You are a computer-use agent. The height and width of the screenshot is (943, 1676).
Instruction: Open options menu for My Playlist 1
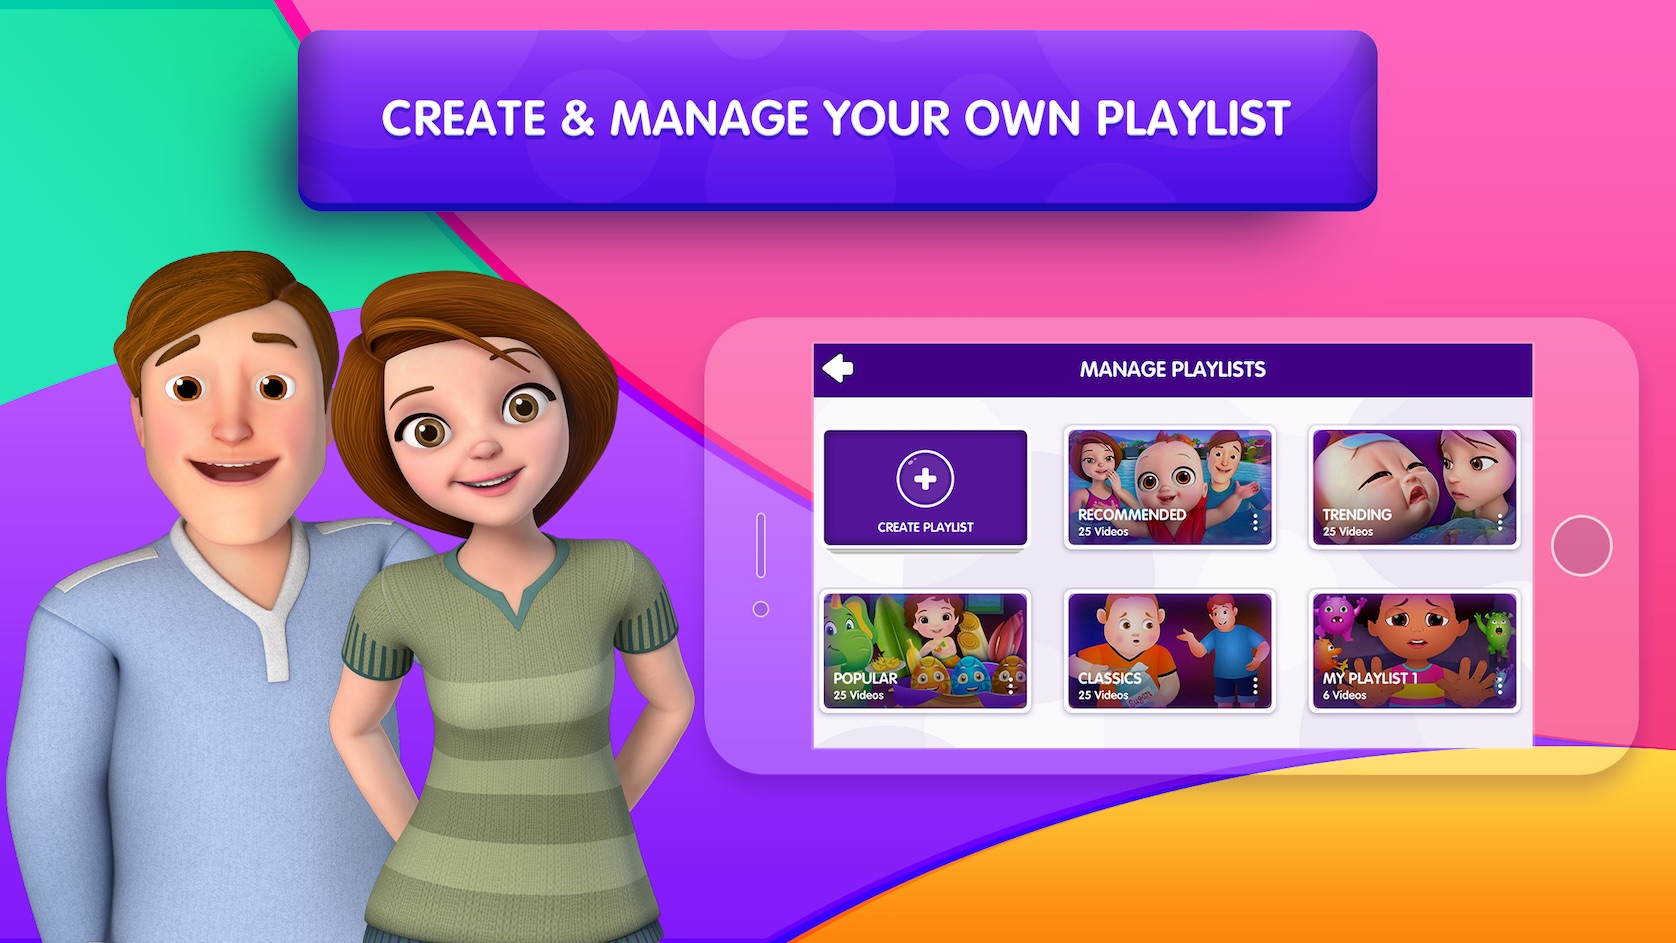[x=1499, y=685]
